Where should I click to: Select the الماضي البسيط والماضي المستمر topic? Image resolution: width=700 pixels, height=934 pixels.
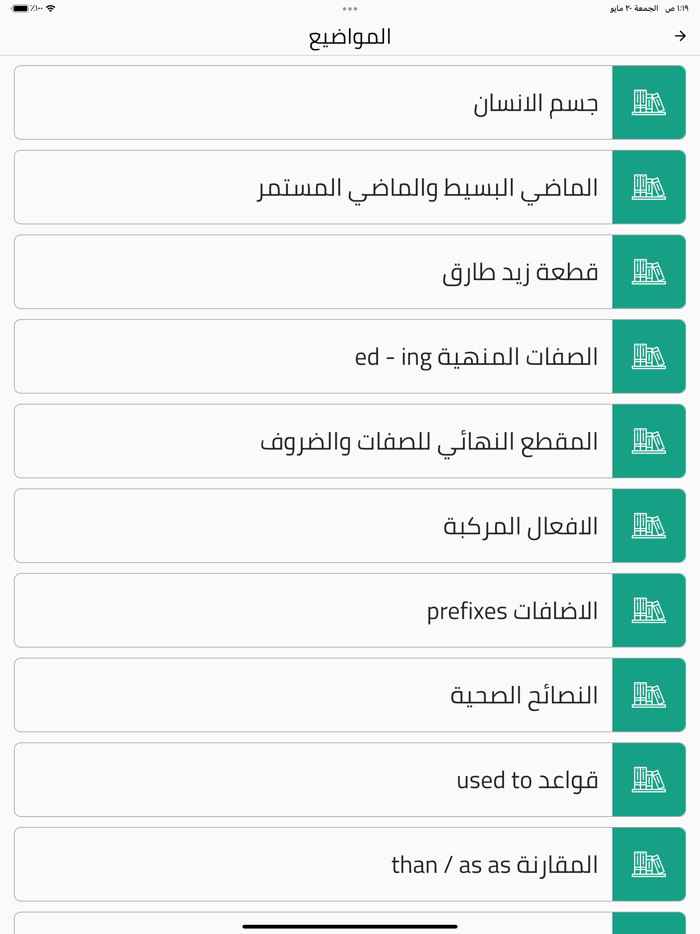(x=310, y=187)
